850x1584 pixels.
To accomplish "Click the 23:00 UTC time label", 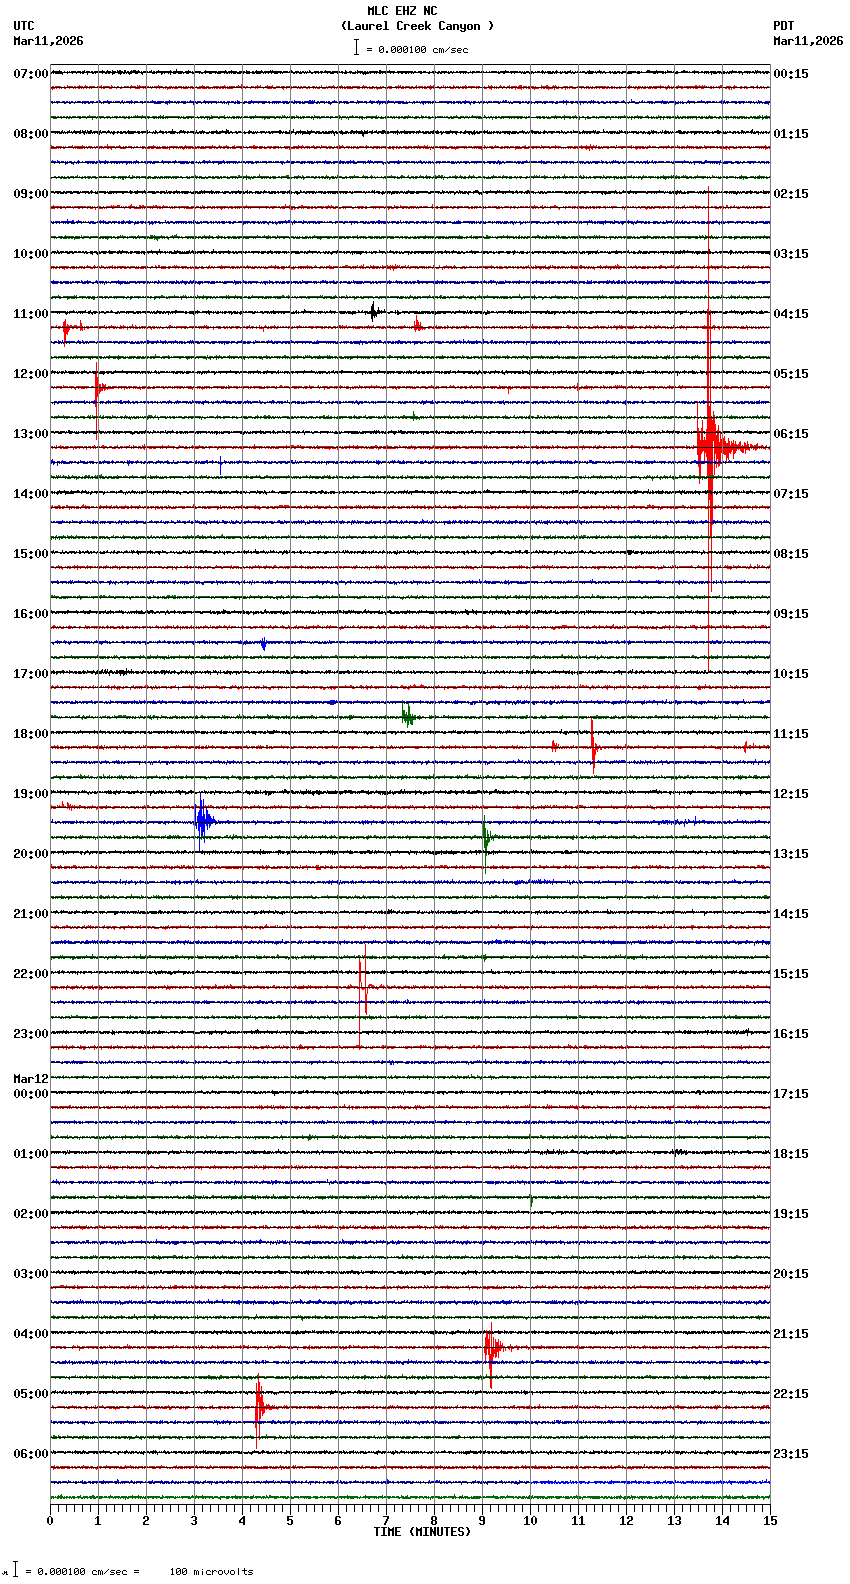I will pos(31,1034).
